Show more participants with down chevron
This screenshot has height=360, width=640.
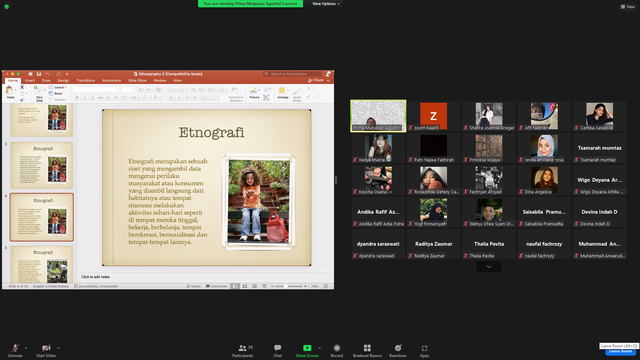(489, 267)
